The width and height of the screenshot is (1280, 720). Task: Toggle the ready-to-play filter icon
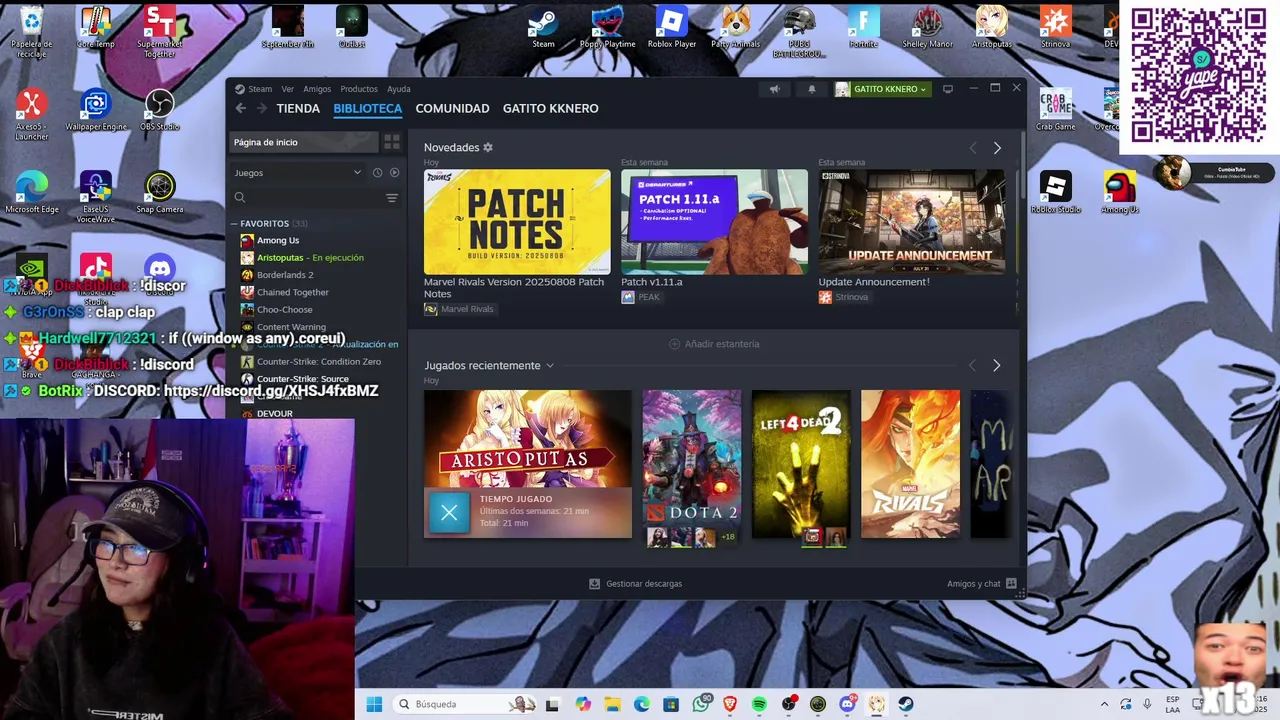click(394, 173)
